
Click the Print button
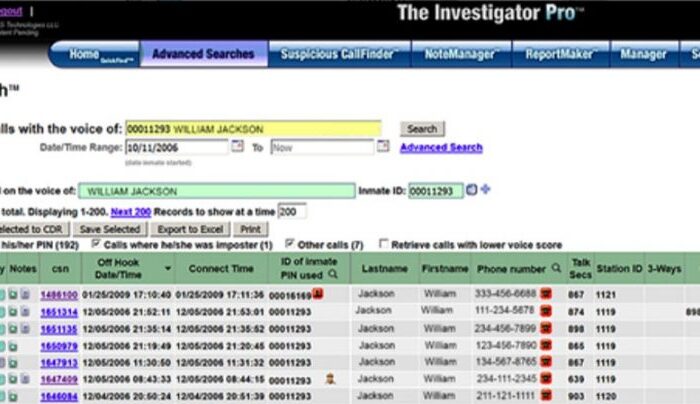pos(250,229)
